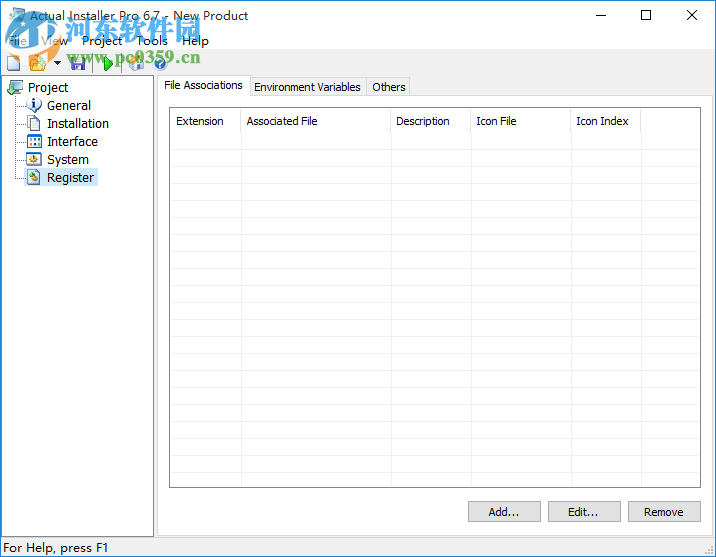Screen dimensions: 716x557
Task: Minimize the Actual Installer window
Action: tap(601, 16)
